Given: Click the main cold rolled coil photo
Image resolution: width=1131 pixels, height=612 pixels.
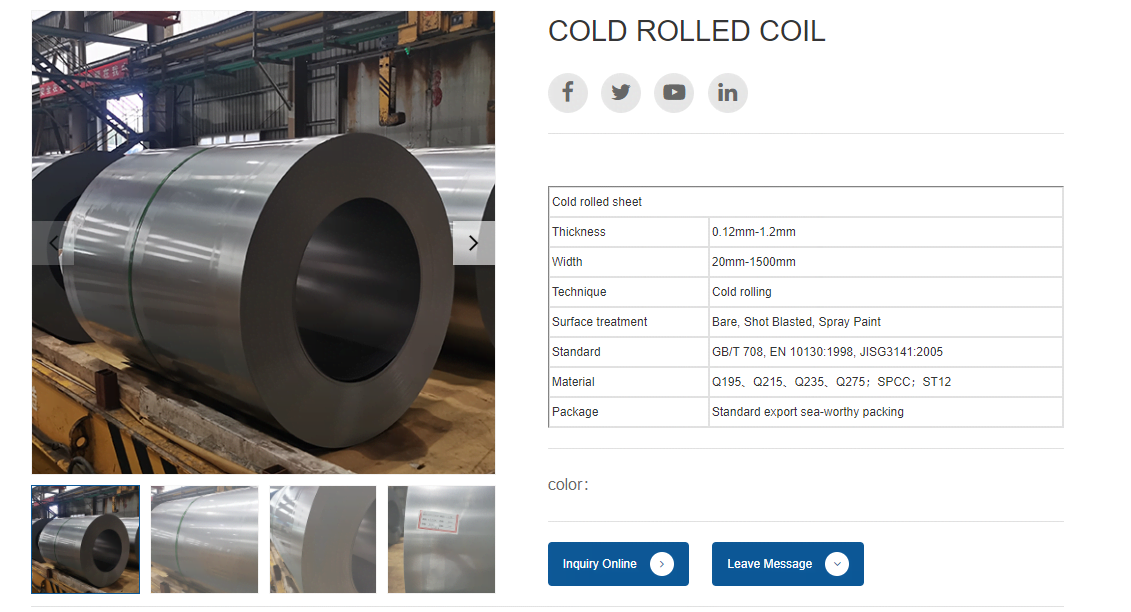Looking at the screenshot, I should (x=263, y=242).
